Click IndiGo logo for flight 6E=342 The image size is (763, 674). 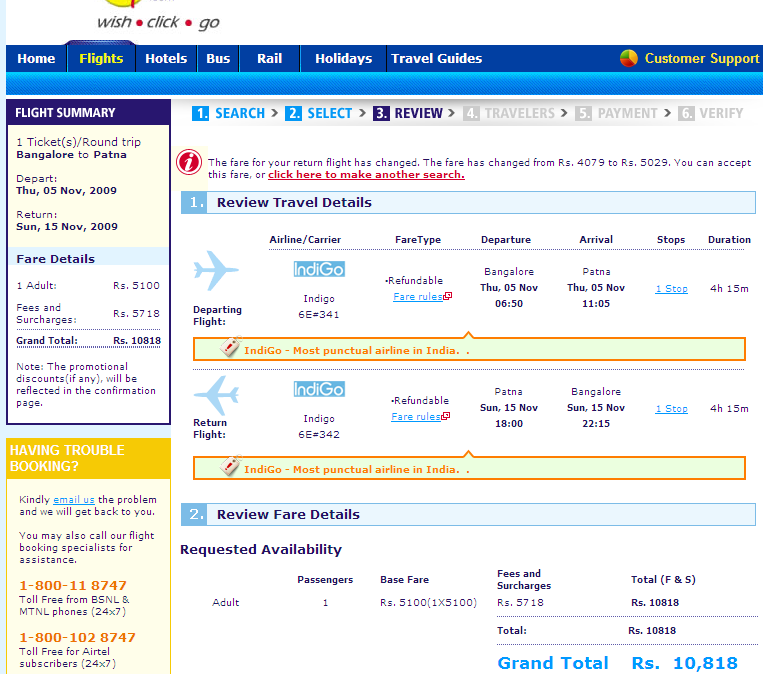pyautogui.click(x=319, y=389)
